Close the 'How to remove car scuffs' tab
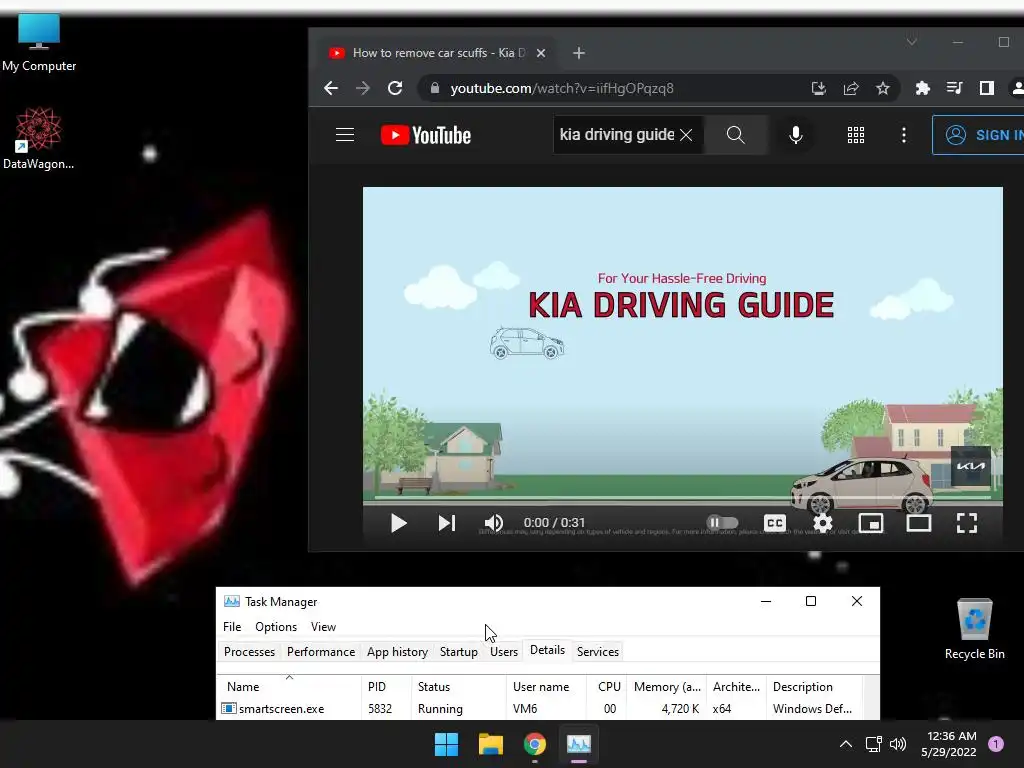 [541, 53]
